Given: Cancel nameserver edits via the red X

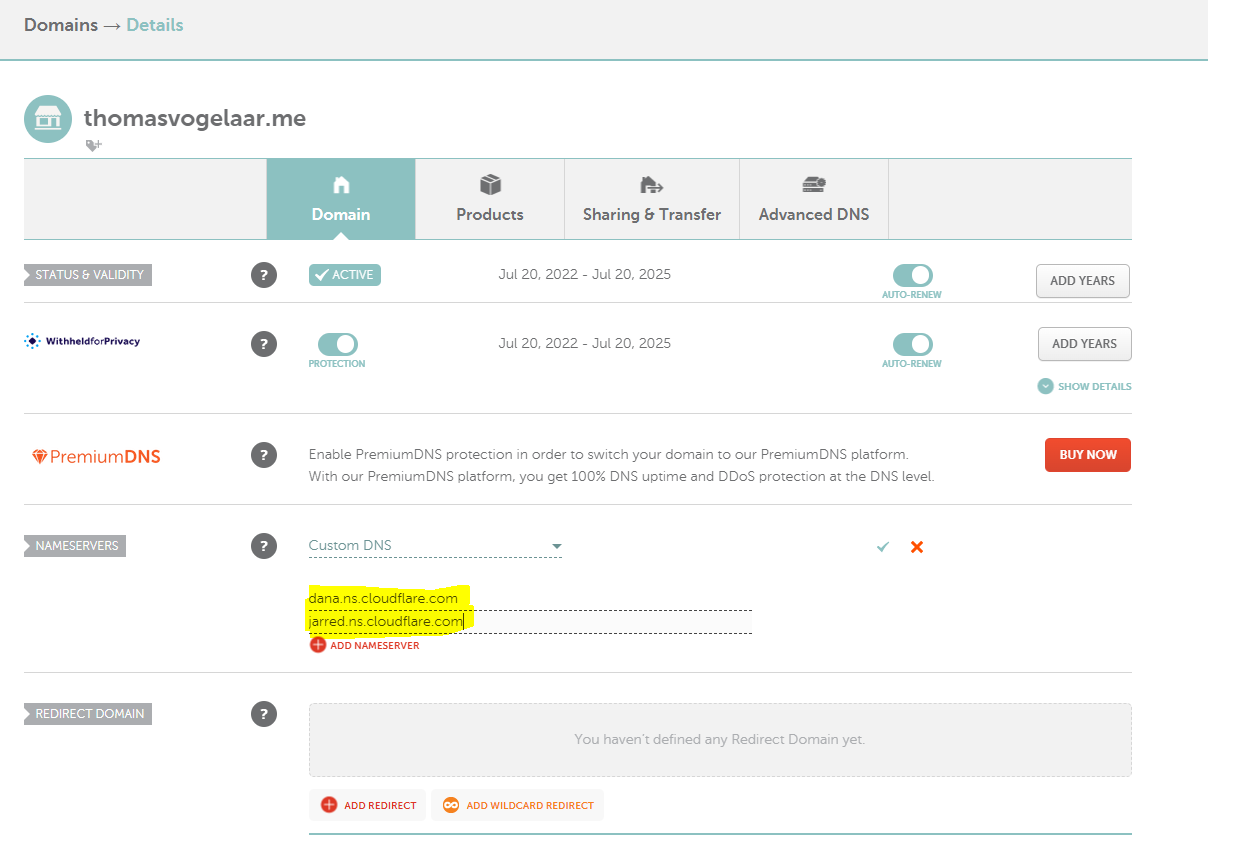Looking at the screenshot, I should 916,547.
